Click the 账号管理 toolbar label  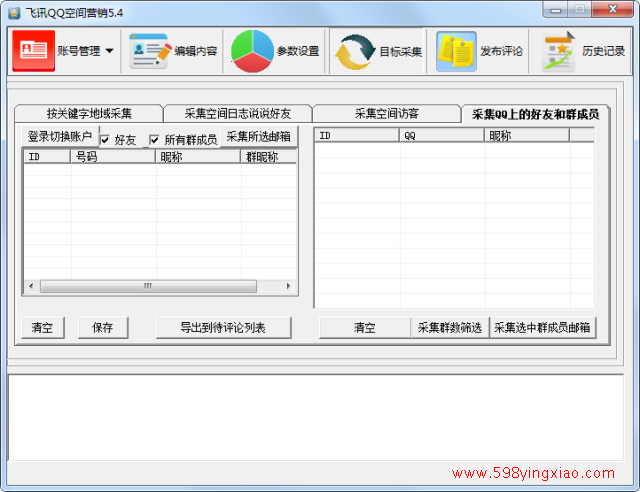pos(79,51)
